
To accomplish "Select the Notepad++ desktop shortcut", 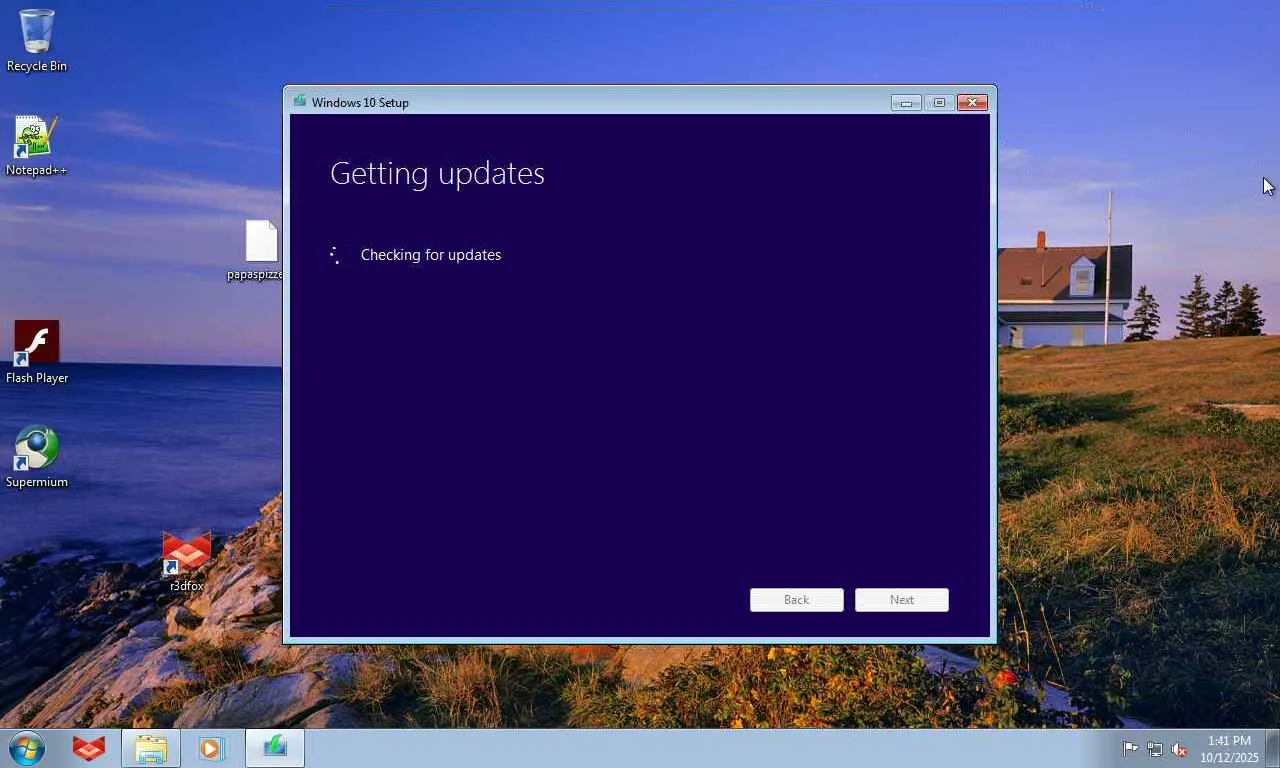I will coord(36,146).
